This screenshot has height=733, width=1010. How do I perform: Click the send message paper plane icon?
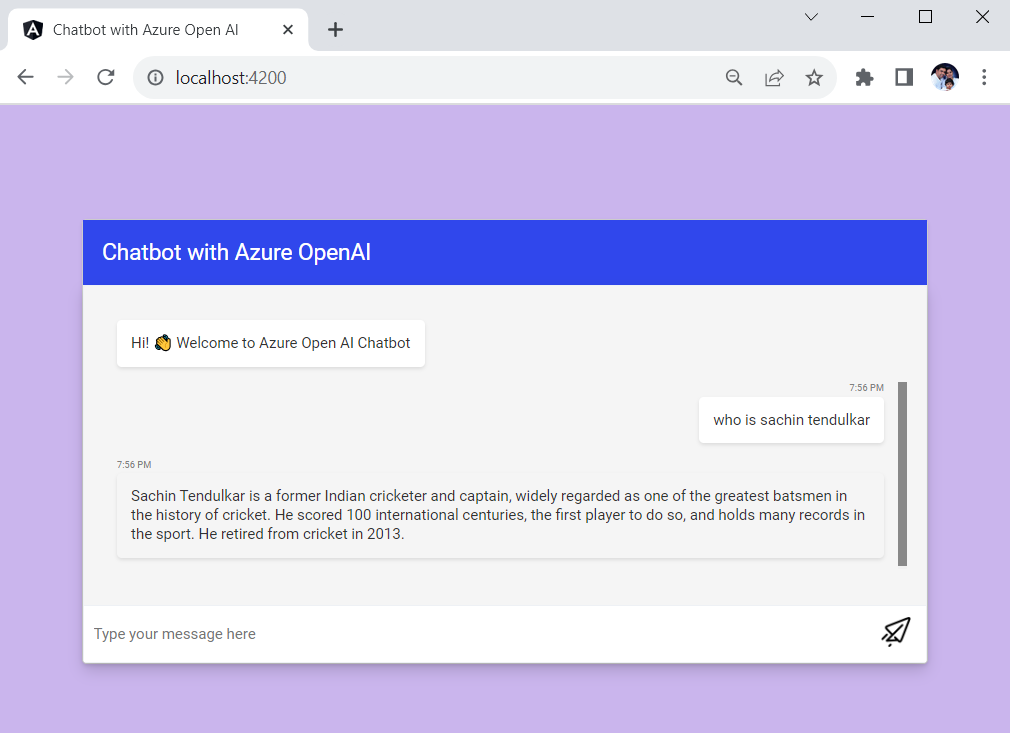(x=895, y=632)
